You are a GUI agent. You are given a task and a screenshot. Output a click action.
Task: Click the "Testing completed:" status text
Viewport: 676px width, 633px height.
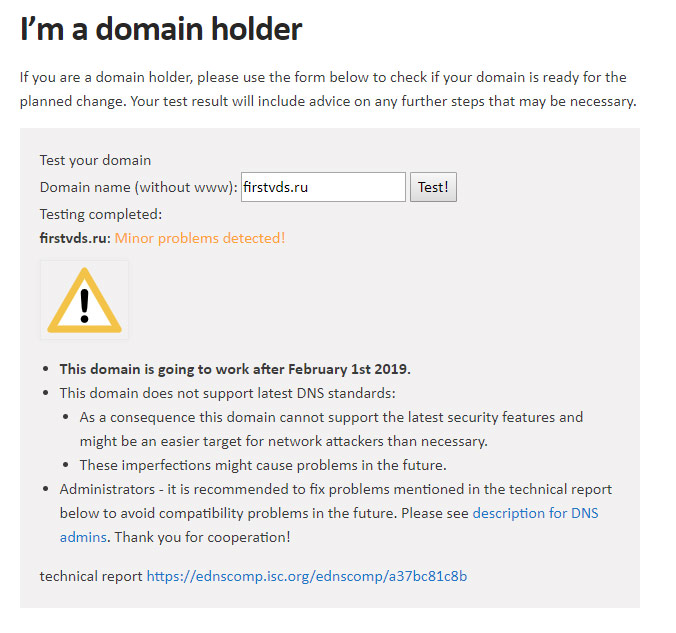coord(101,214)
